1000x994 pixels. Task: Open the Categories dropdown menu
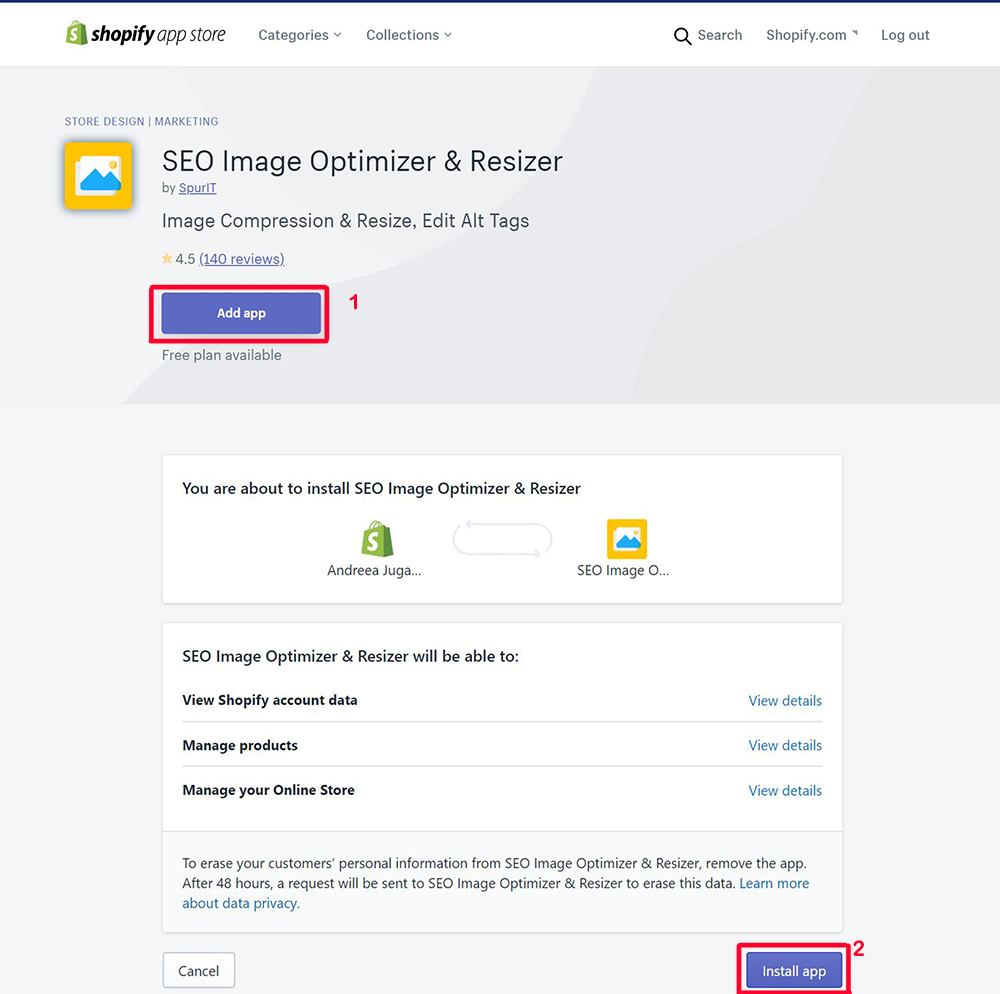pos(299,35)
